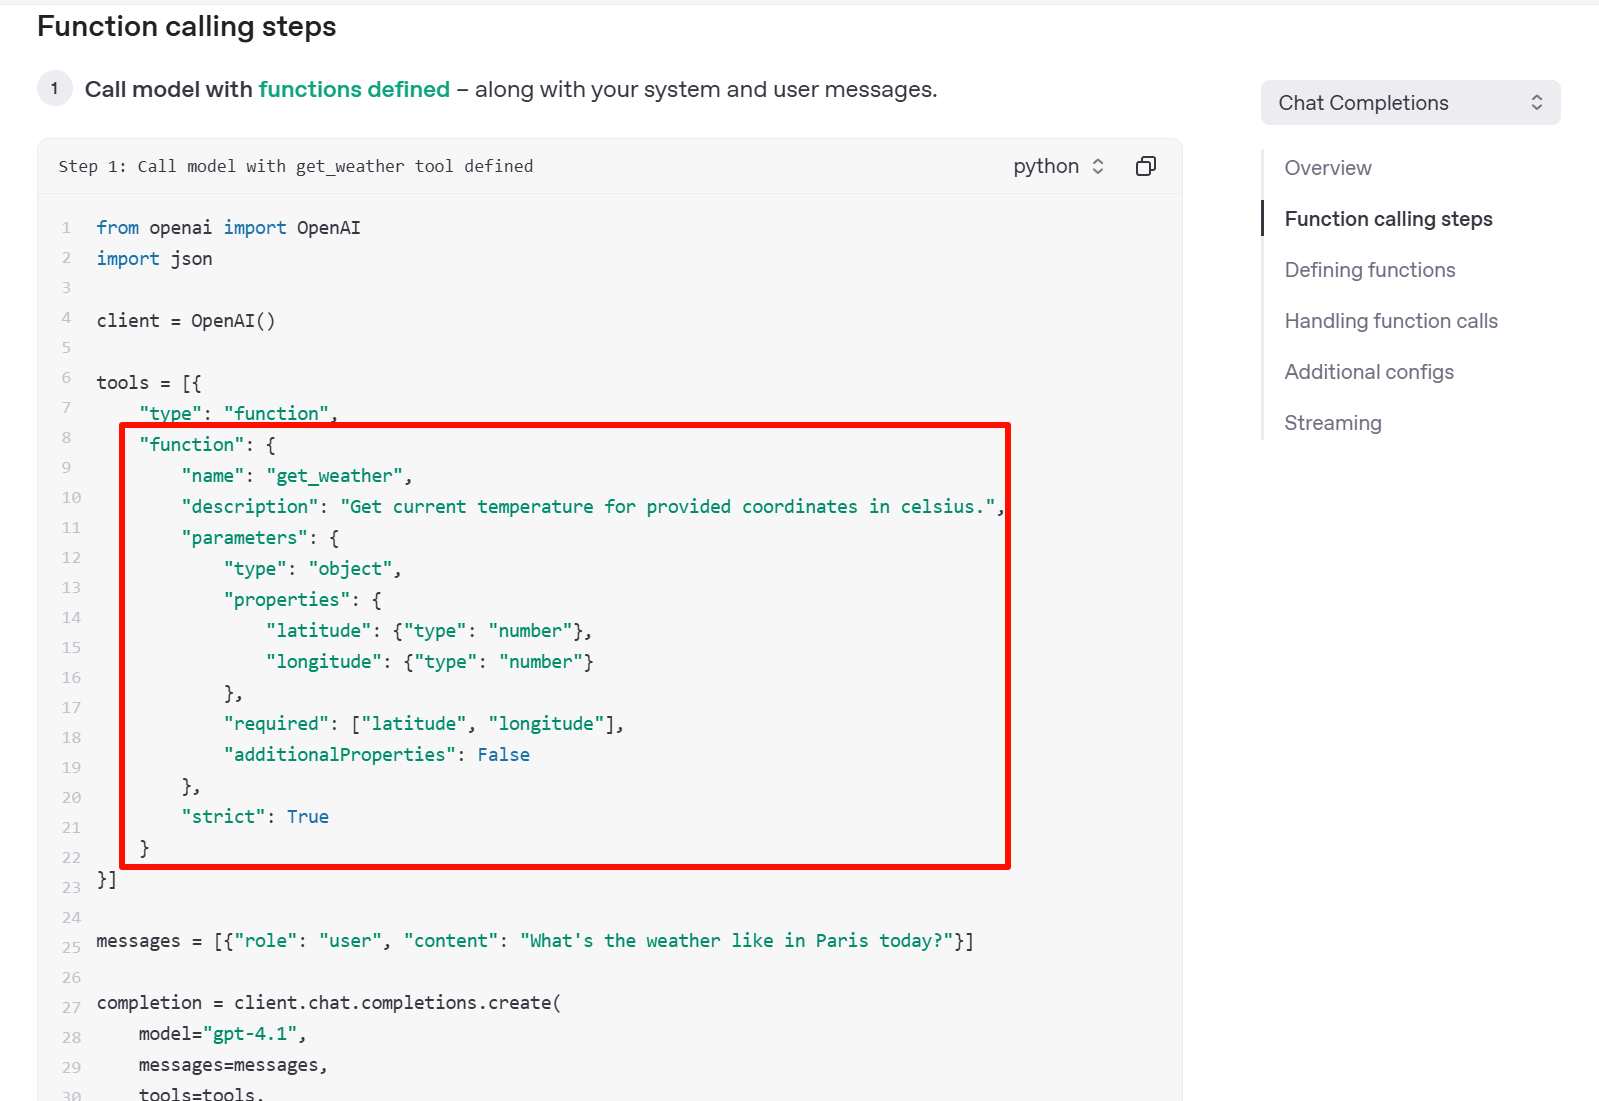Open the Chat Completions API dropdown
This screenshot has height=1101, width=1599.
[x=1410, y=103]
